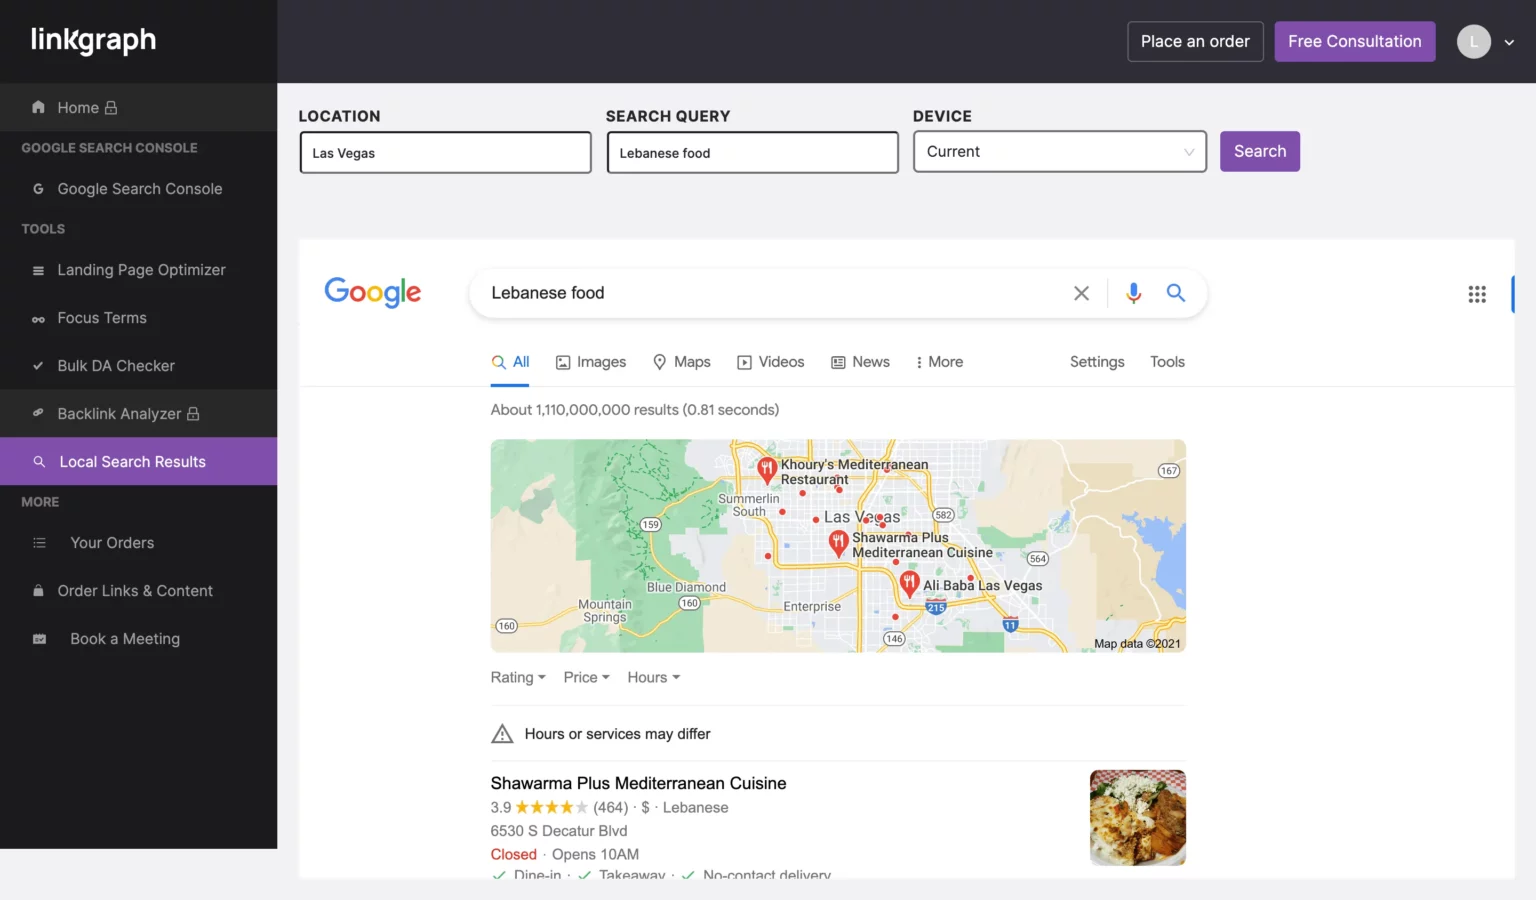
Task: Click the user avatar icon
Action: 1473,42
